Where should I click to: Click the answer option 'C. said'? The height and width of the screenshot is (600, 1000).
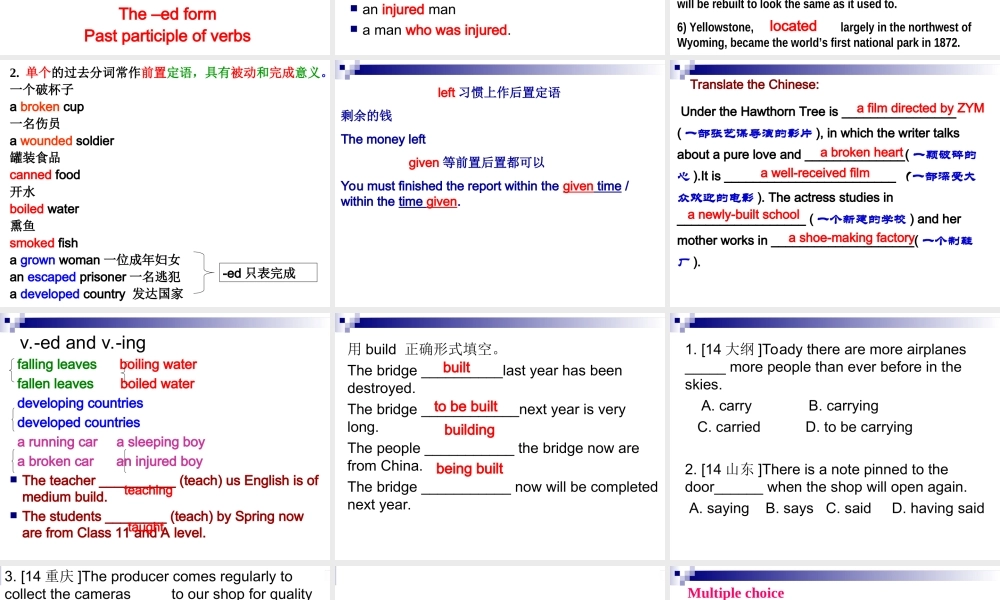[x=848, y=509]
